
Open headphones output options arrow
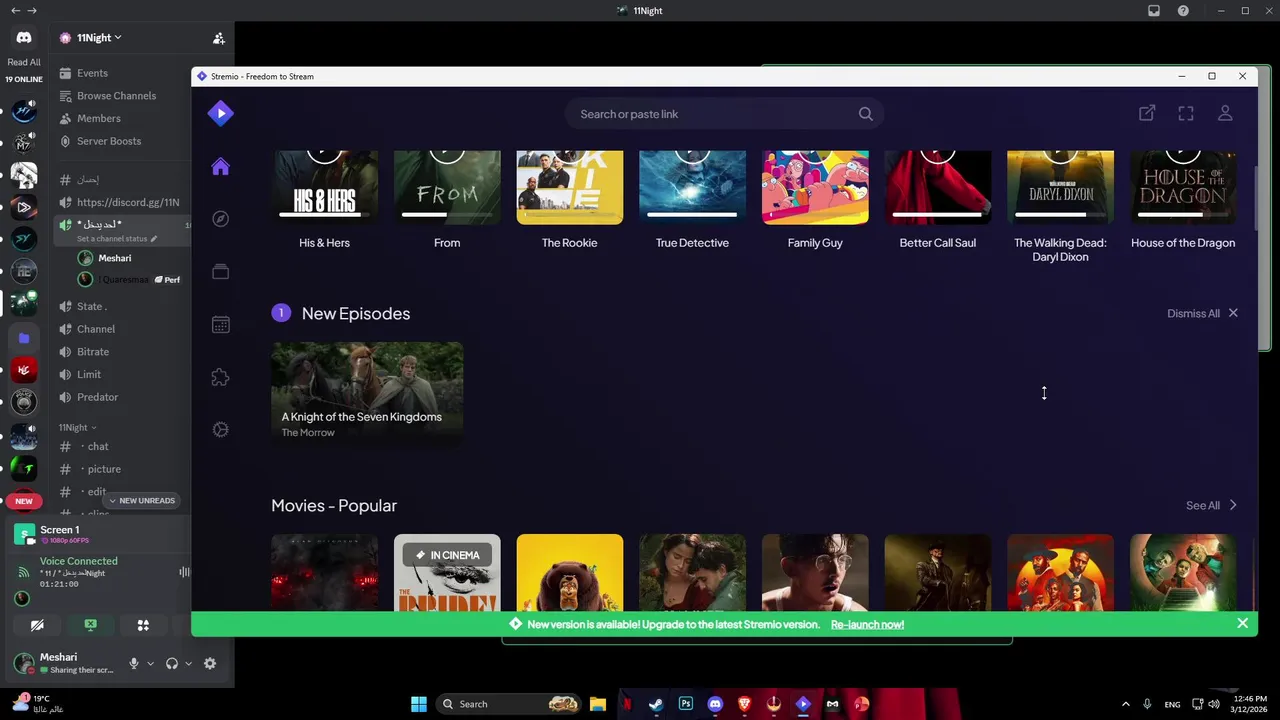[x=188, y=663]
